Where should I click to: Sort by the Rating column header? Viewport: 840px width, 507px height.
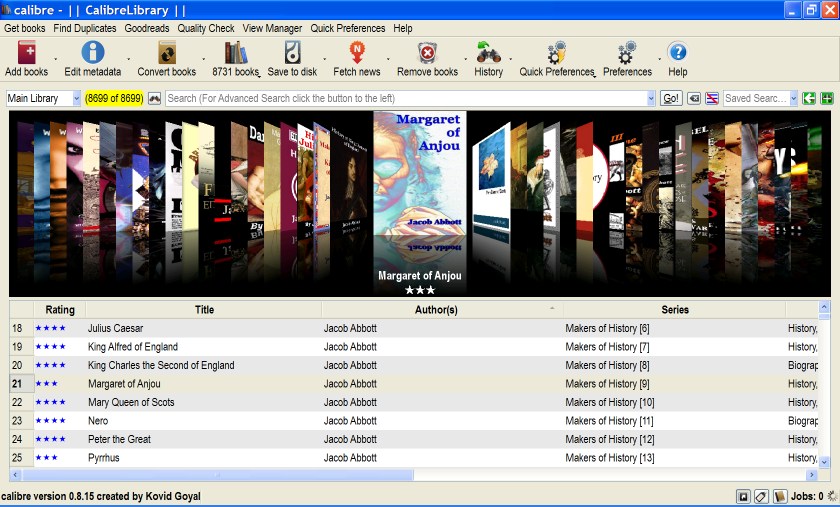[59, 310]
